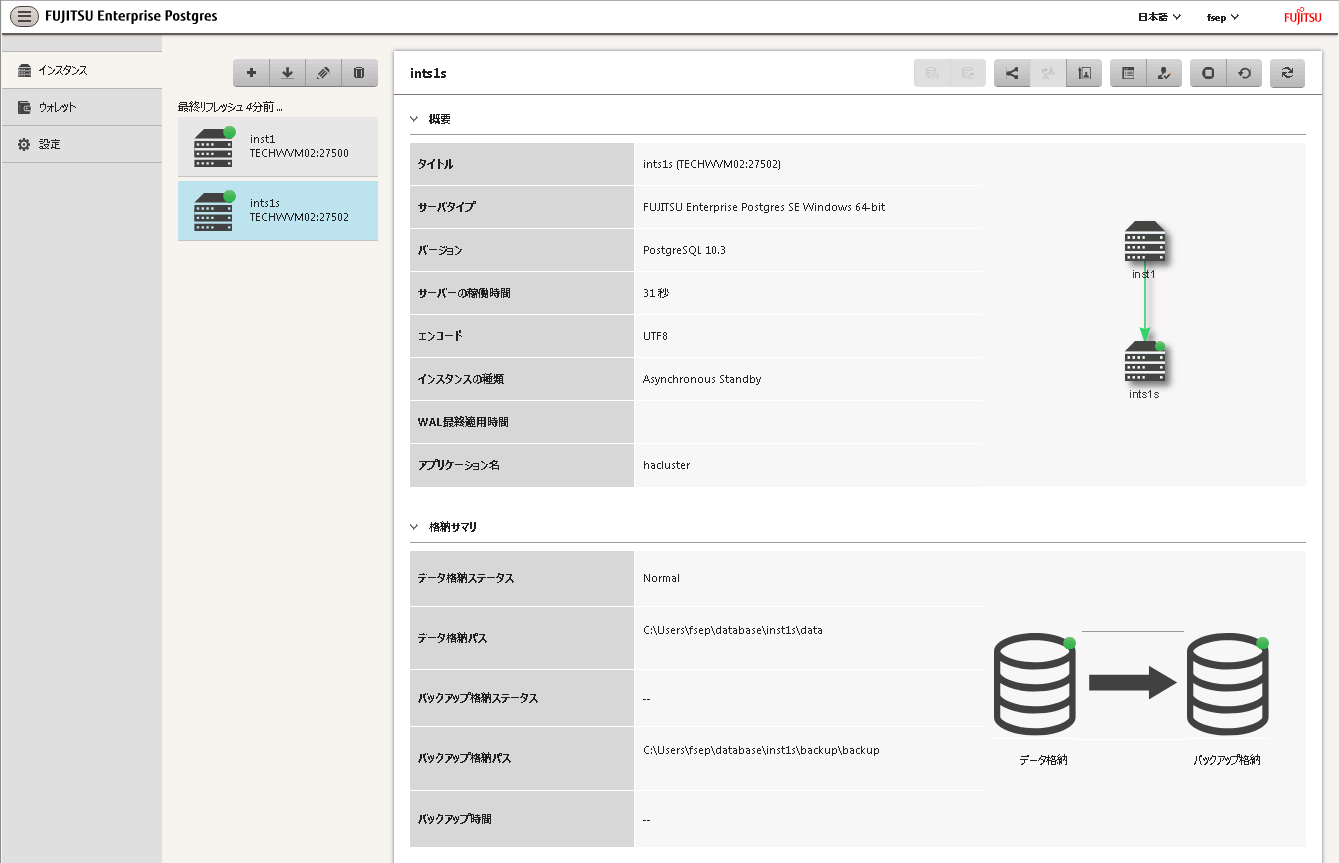Click the データ格納ステータス row label

466,578
